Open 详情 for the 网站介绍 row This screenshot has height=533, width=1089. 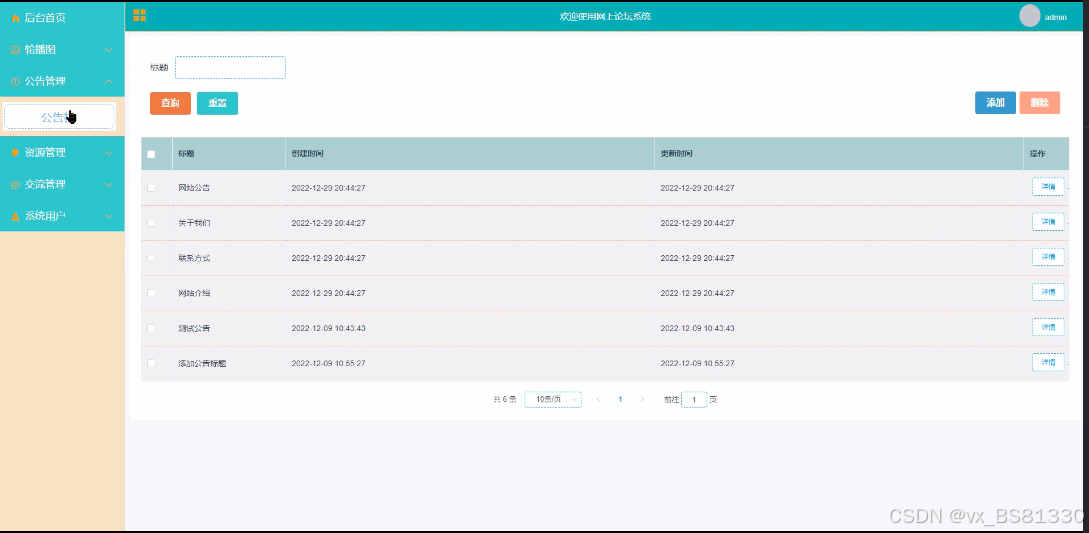click(x=1048, y=292)
